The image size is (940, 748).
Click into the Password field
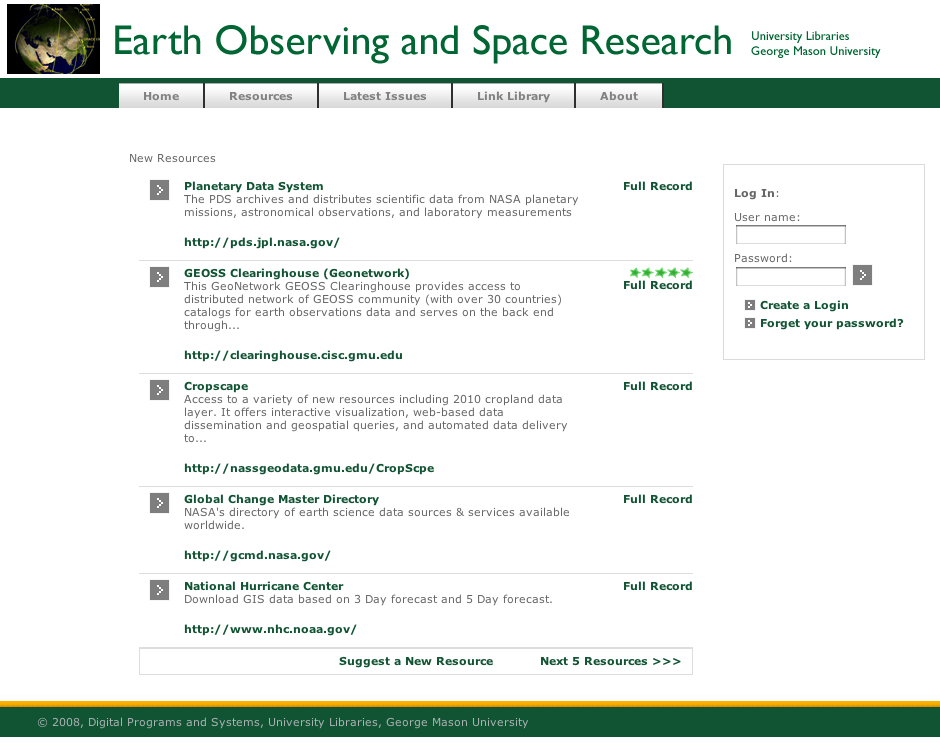pos(790,276)
